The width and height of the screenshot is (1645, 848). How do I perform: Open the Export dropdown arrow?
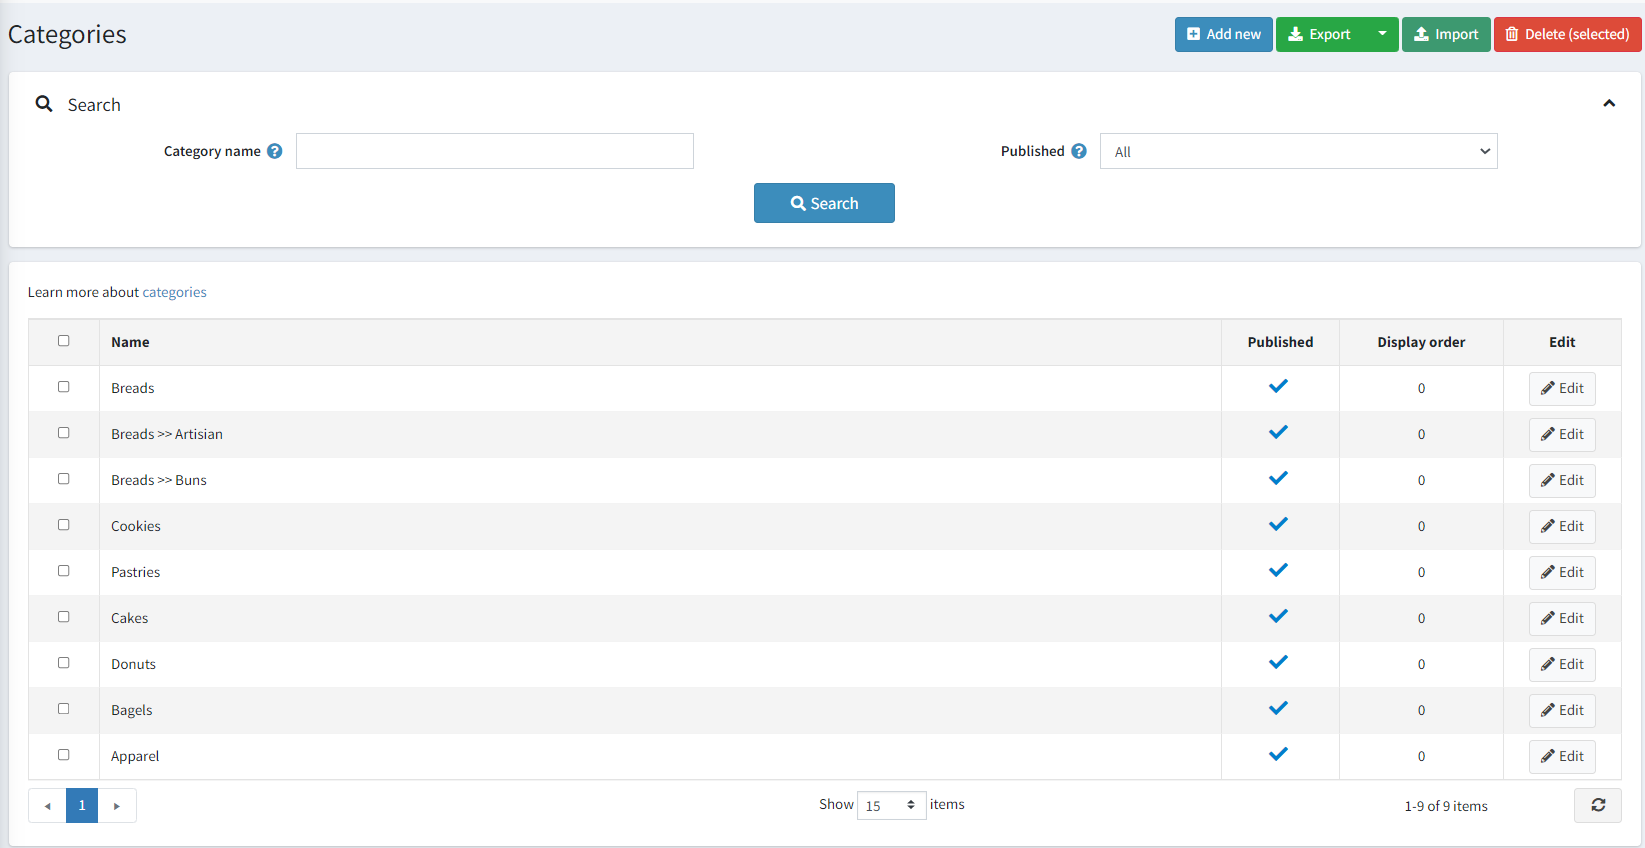click(x=1382, y=34)
